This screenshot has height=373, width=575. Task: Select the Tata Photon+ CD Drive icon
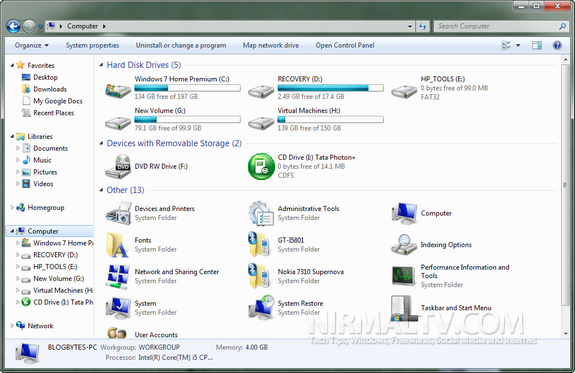pos(261,166)
